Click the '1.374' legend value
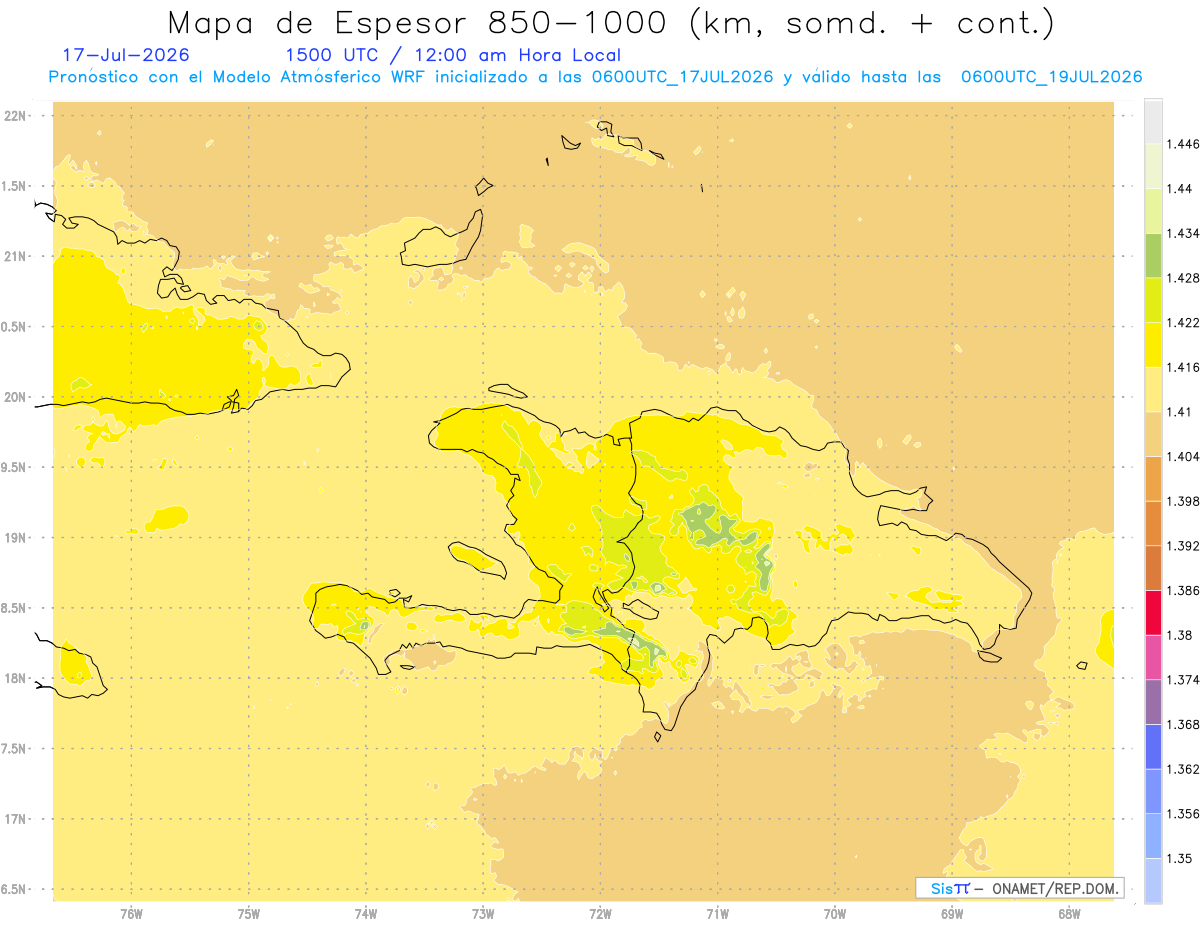Screen dimensions: 1200x927 (1185, 679)
